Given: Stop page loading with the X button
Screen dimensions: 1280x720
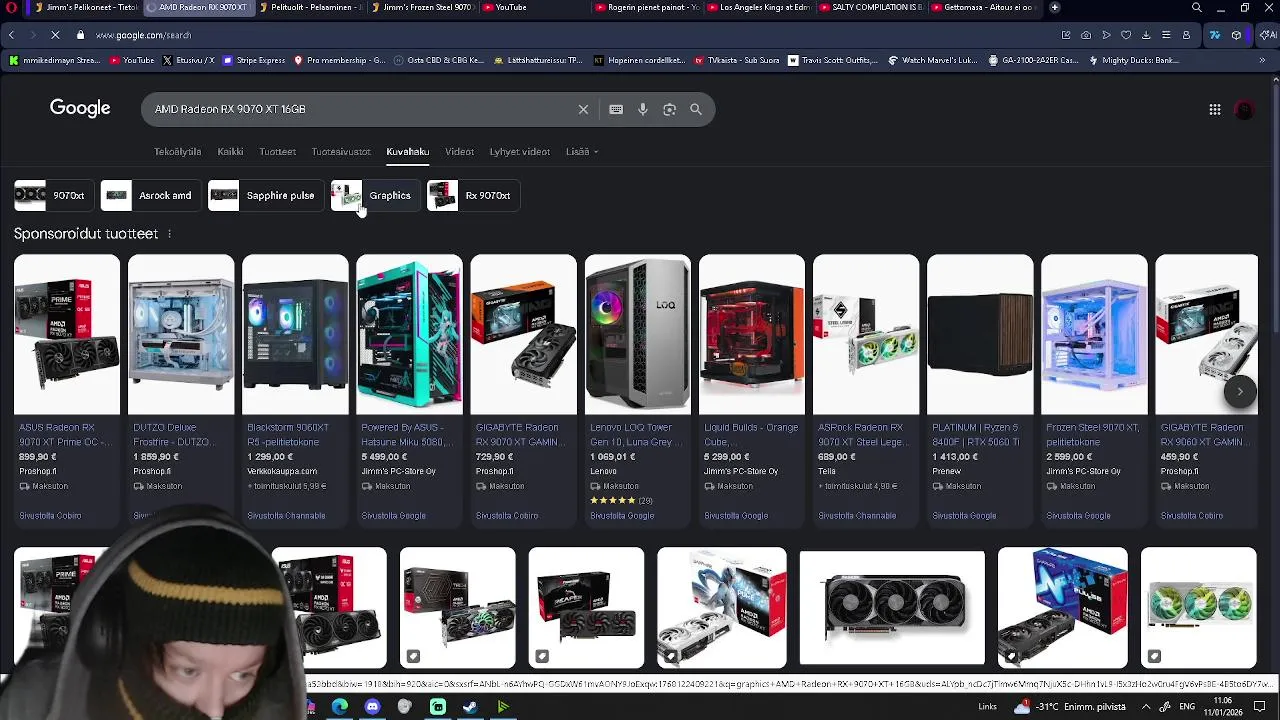Looking at the screenshot, I should point(55,35).
